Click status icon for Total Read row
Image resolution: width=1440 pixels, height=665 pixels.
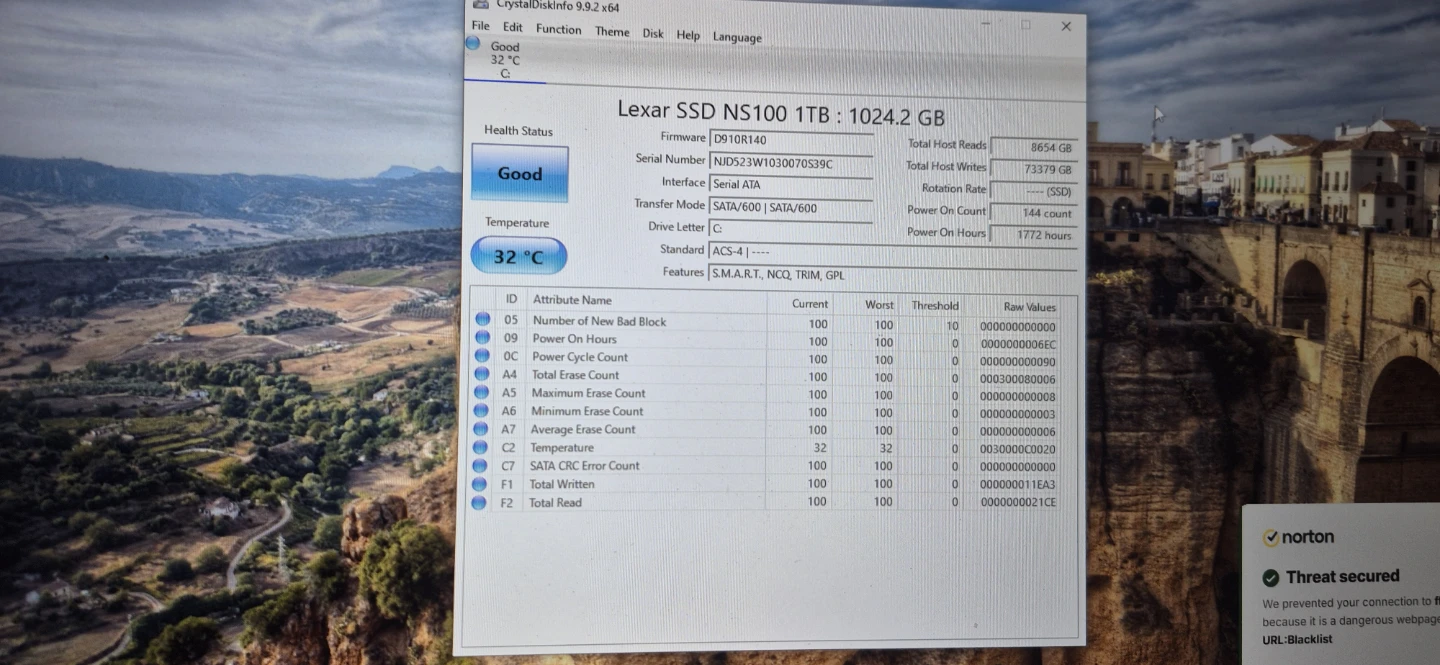pyautogui.click(x=480, y=502)
